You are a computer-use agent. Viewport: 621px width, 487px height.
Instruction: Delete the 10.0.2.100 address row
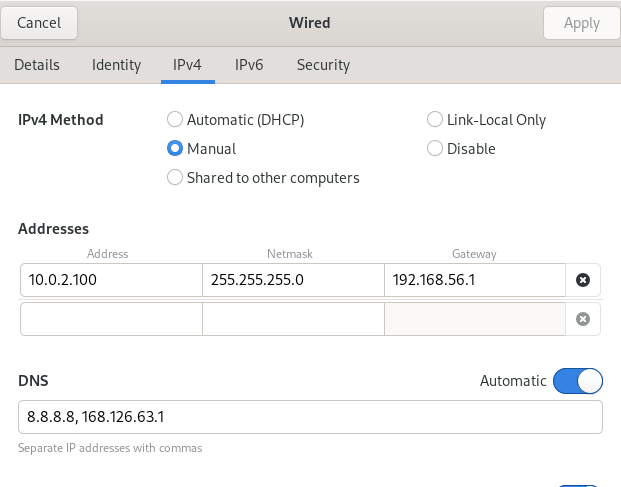coord(583,280)
